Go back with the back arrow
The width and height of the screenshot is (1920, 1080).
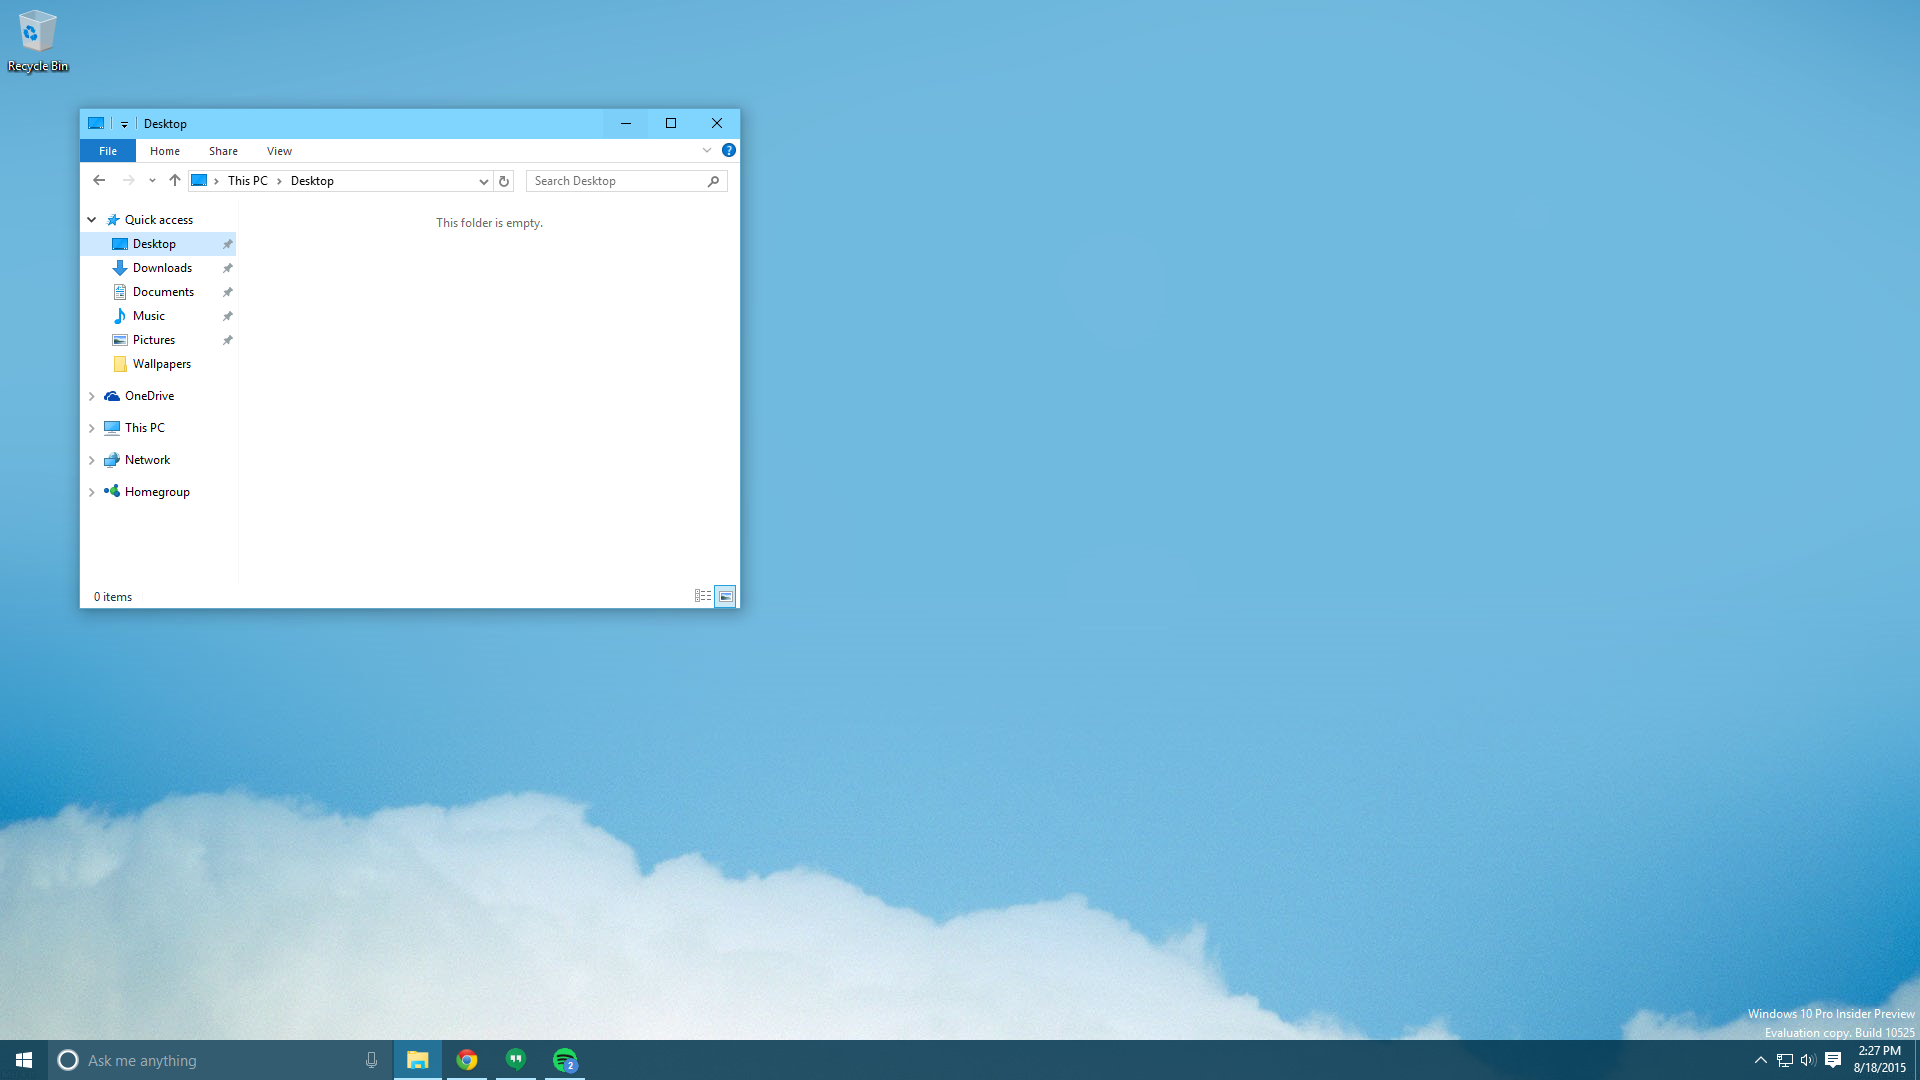point(99,180)
